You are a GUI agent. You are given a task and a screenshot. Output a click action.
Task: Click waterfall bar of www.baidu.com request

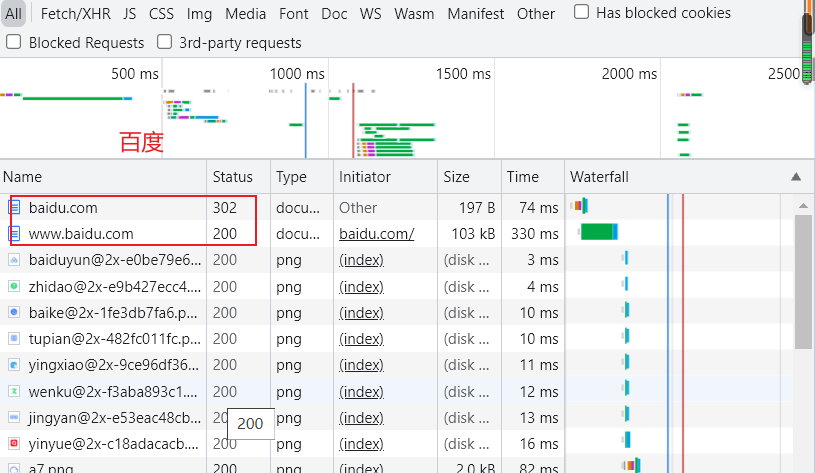[x=599, y=232]
